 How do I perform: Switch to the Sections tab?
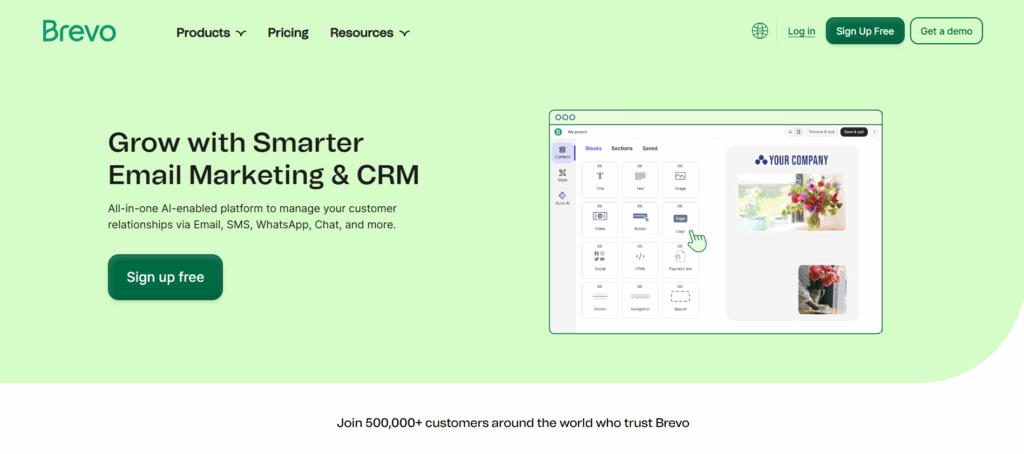tap(622, 149)
